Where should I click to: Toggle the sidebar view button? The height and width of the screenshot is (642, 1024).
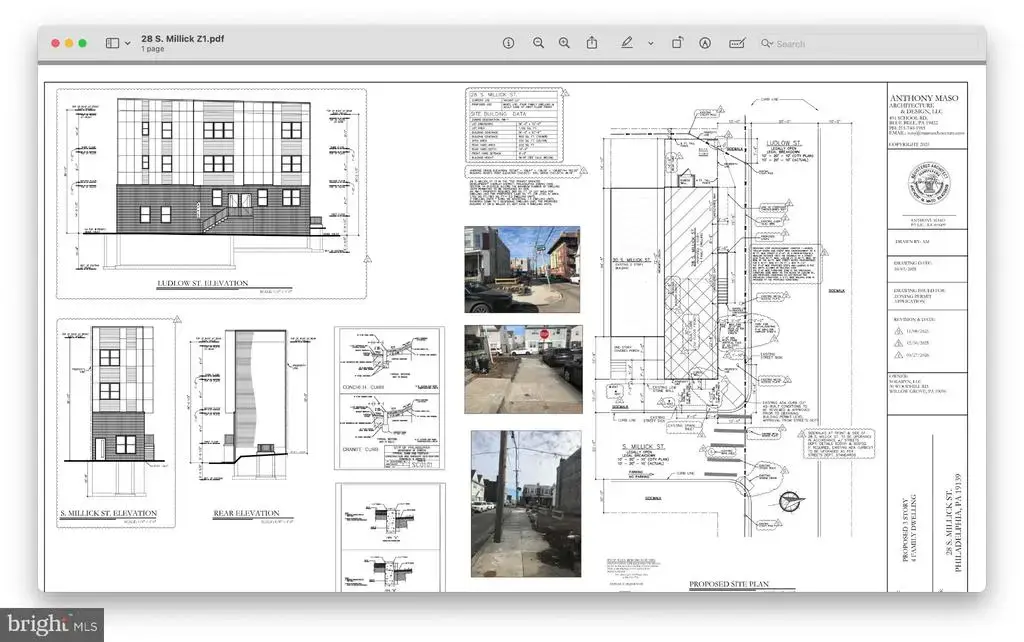pos(112,43)
